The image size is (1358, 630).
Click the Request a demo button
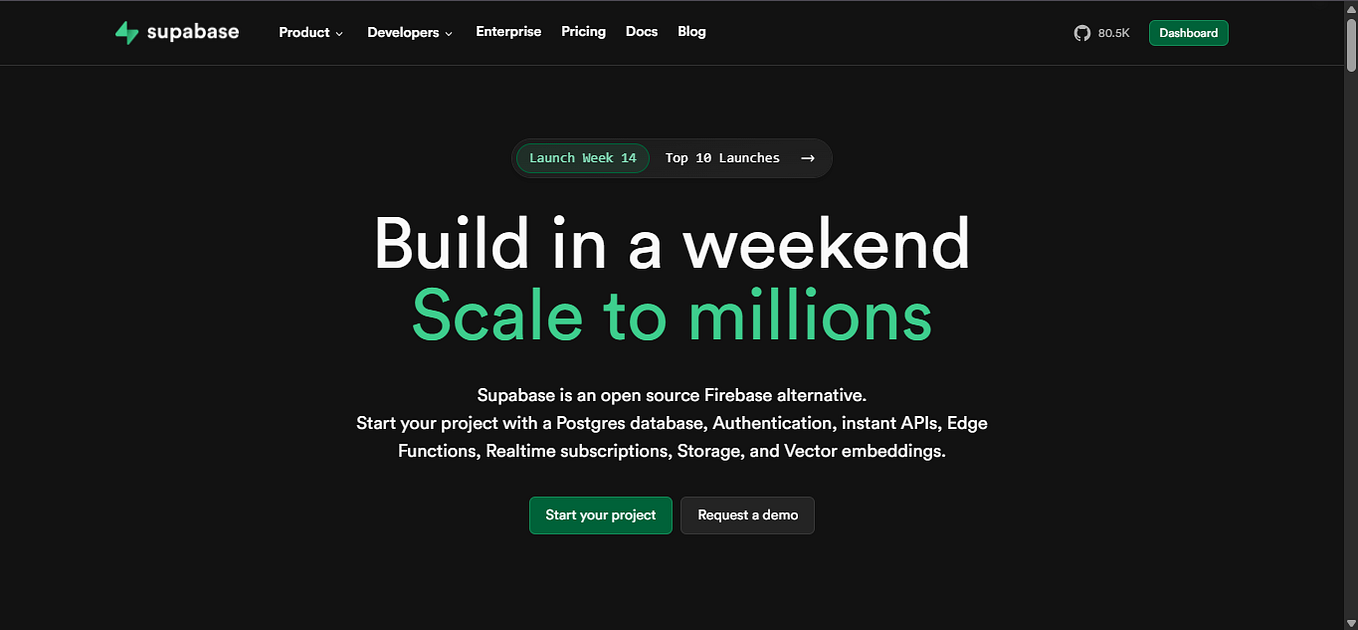[x=747, y=515]
